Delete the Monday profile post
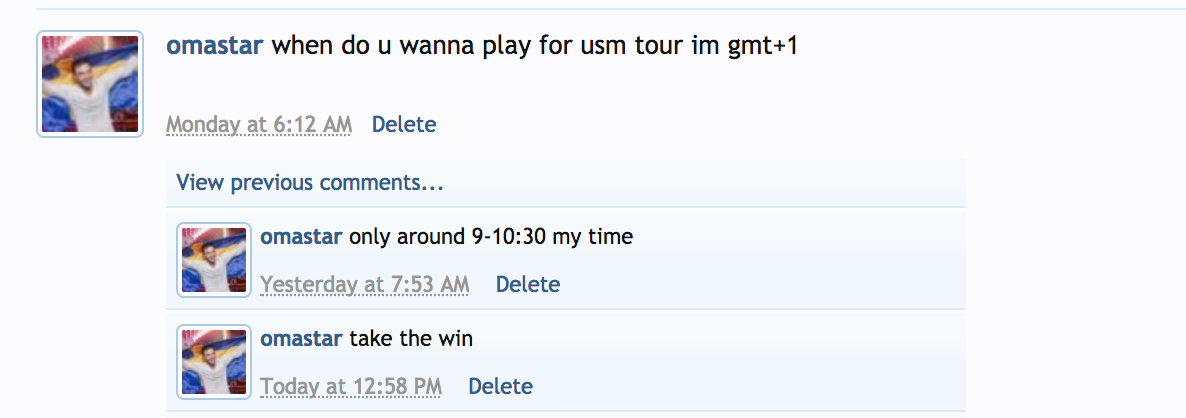The width and height of the screenshot is (1186, 418). [404, 124]
